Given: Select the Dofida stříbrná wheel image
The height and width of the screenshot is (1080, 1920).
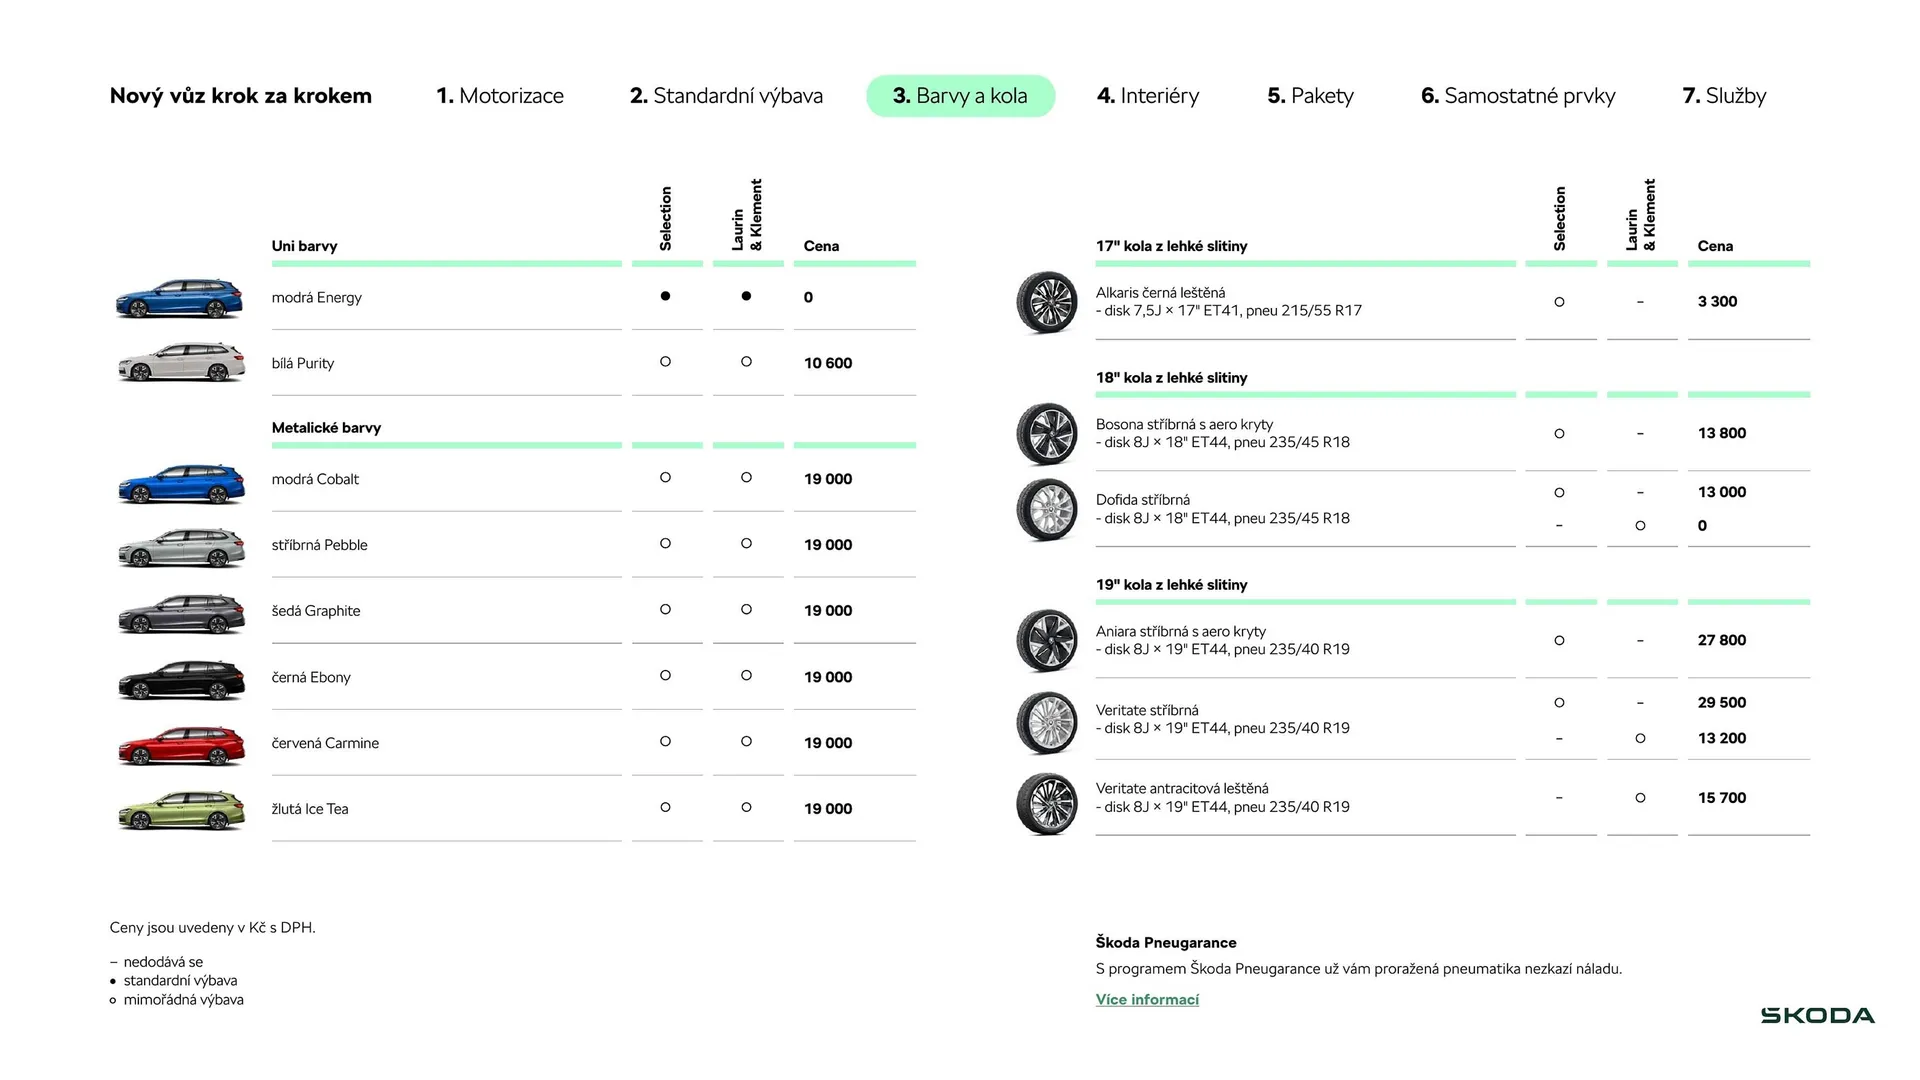Looking at the screenshot, I should tap(1047, 510).
